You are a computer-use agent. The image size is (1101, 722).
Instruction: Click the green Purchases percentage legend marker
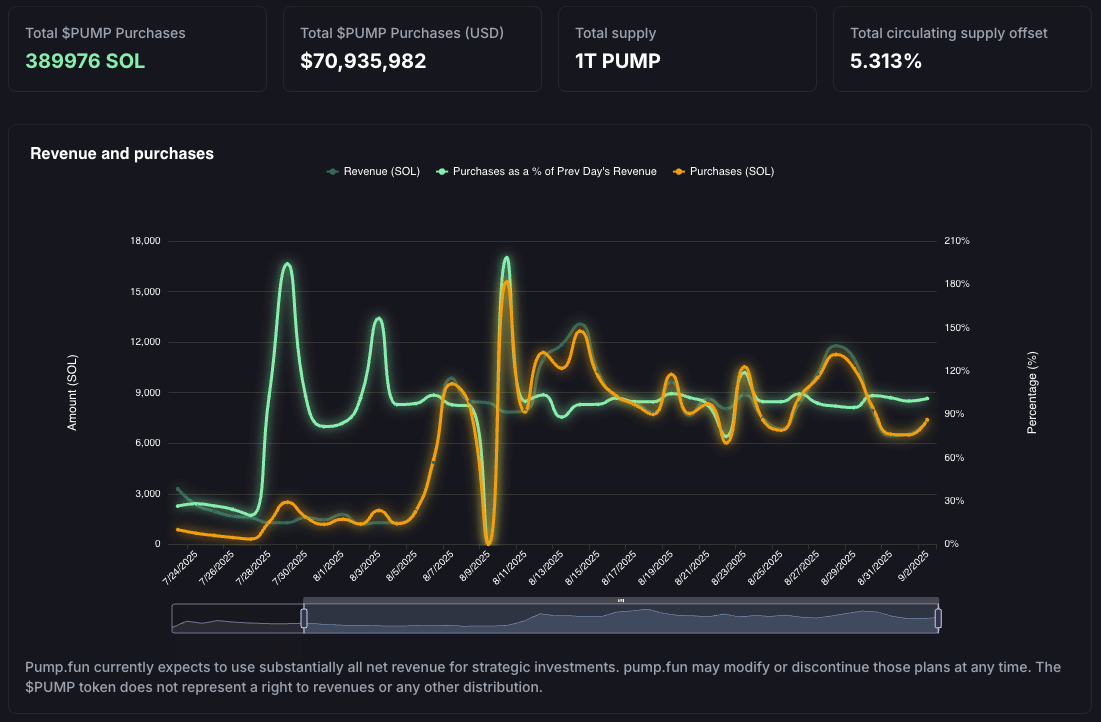point(442,171)
